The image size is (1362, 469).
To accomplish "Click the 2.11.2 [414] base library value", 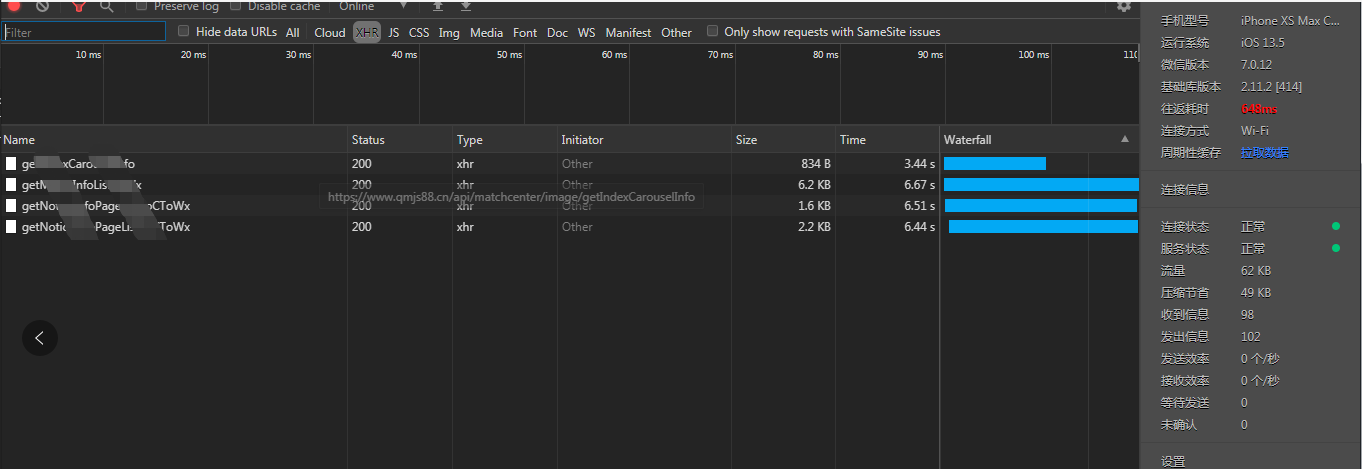I will (1271, 86).
